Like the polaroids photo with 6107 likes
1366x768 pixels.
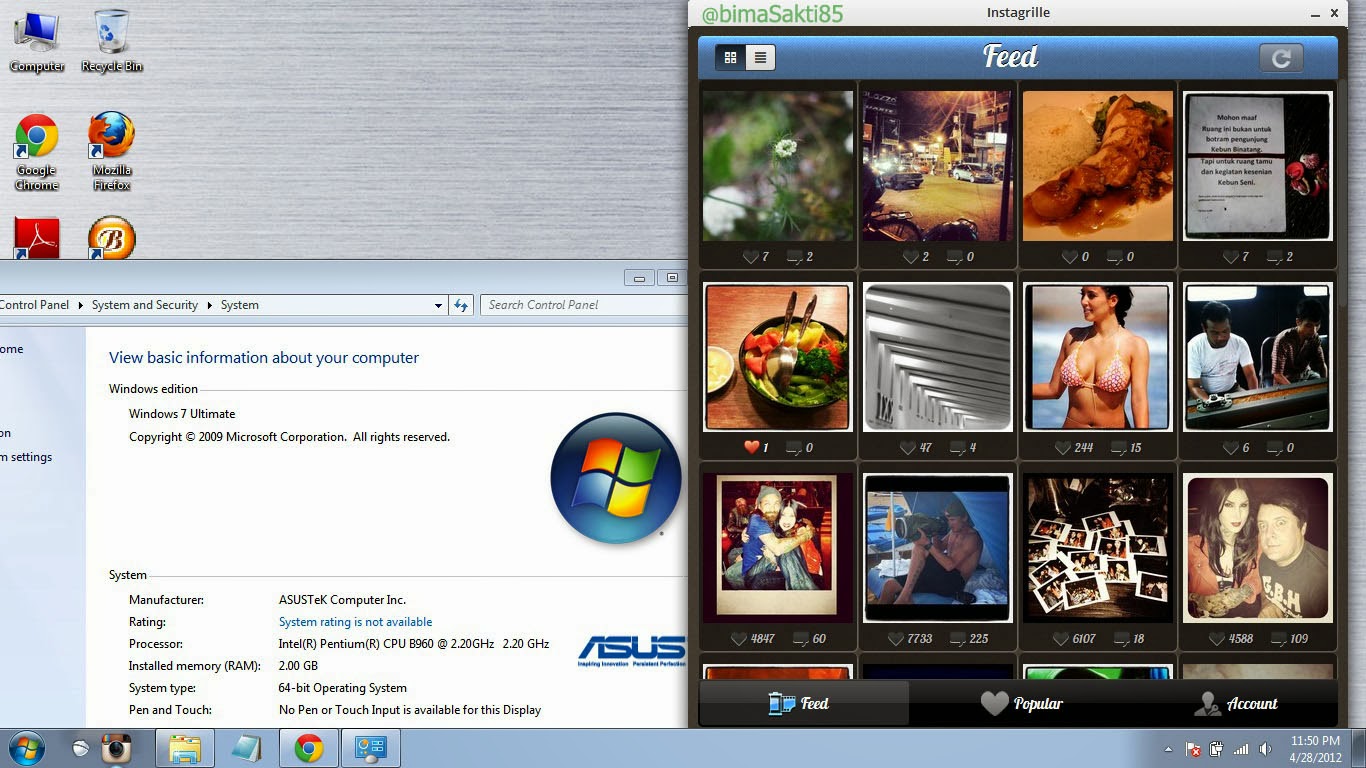click(1061, 639)
